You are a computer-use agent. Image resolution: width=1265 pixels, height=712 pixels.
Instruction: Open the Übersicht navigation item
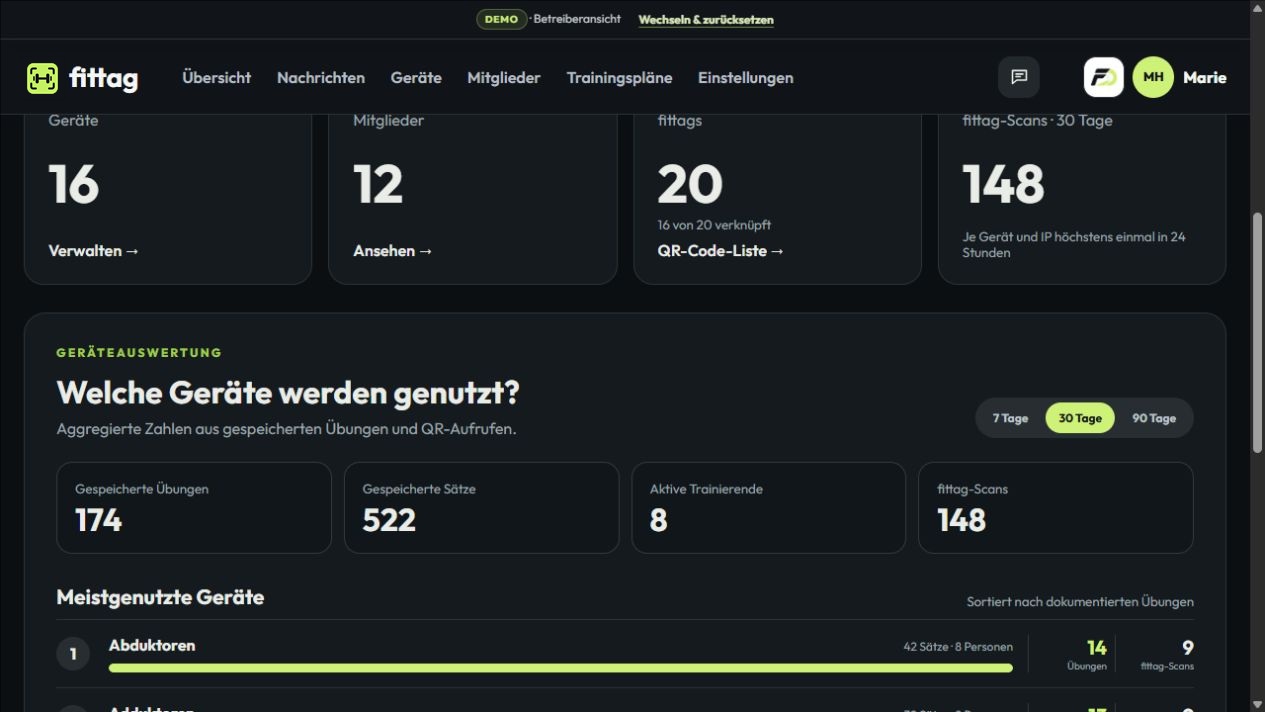216,78
